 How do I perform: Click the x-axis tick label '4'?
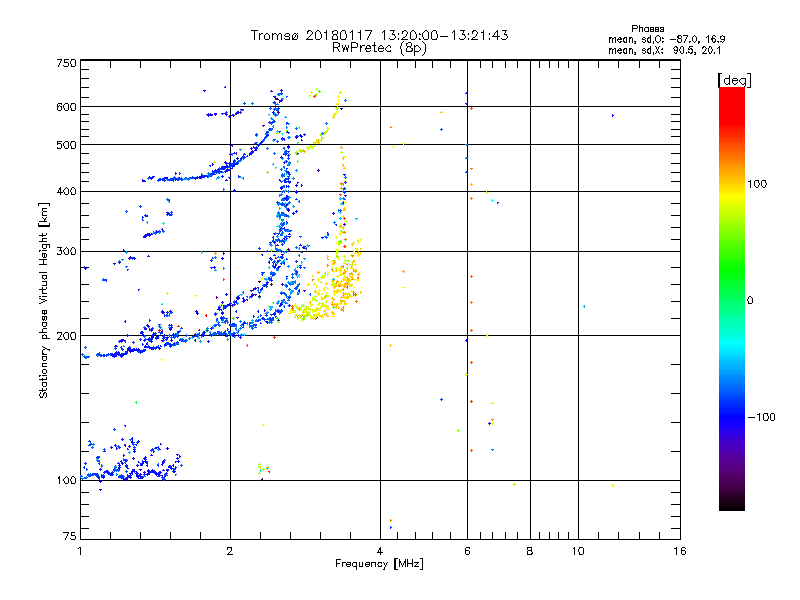pyautogui.click(x=380, y=551)
